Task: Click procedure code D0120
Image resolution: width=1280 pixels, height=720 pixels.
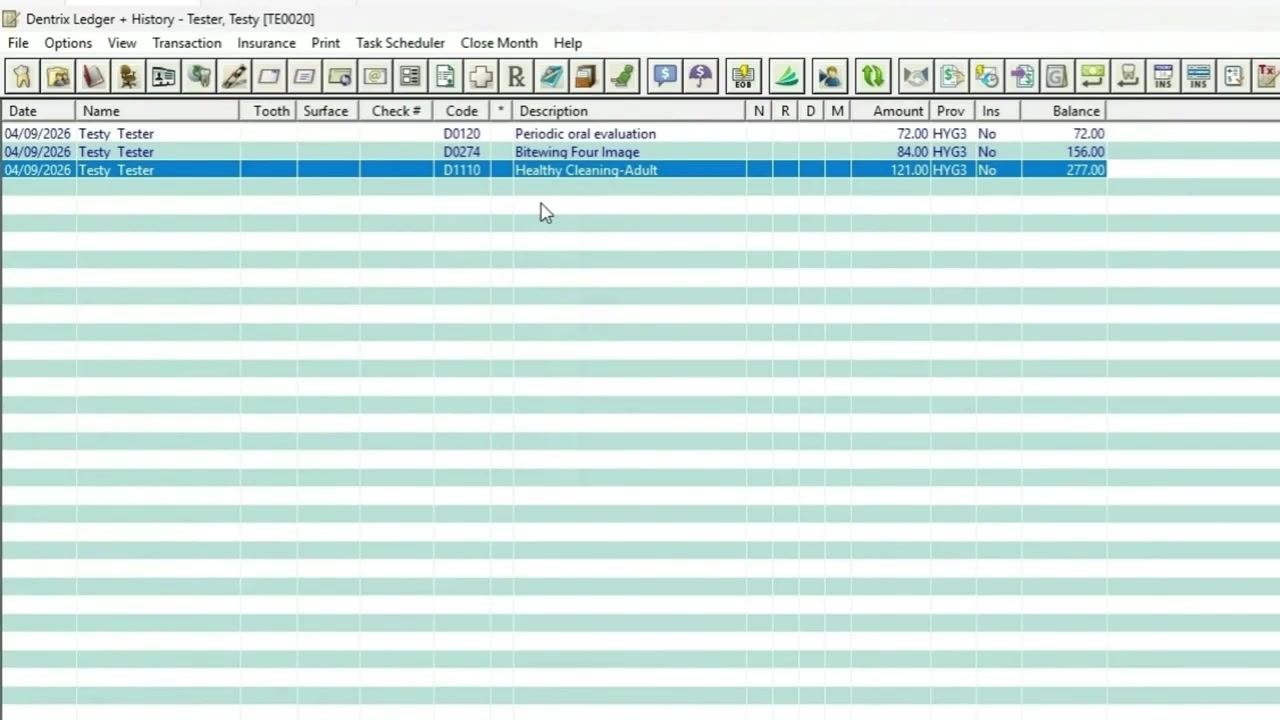Action: point(462,134)
